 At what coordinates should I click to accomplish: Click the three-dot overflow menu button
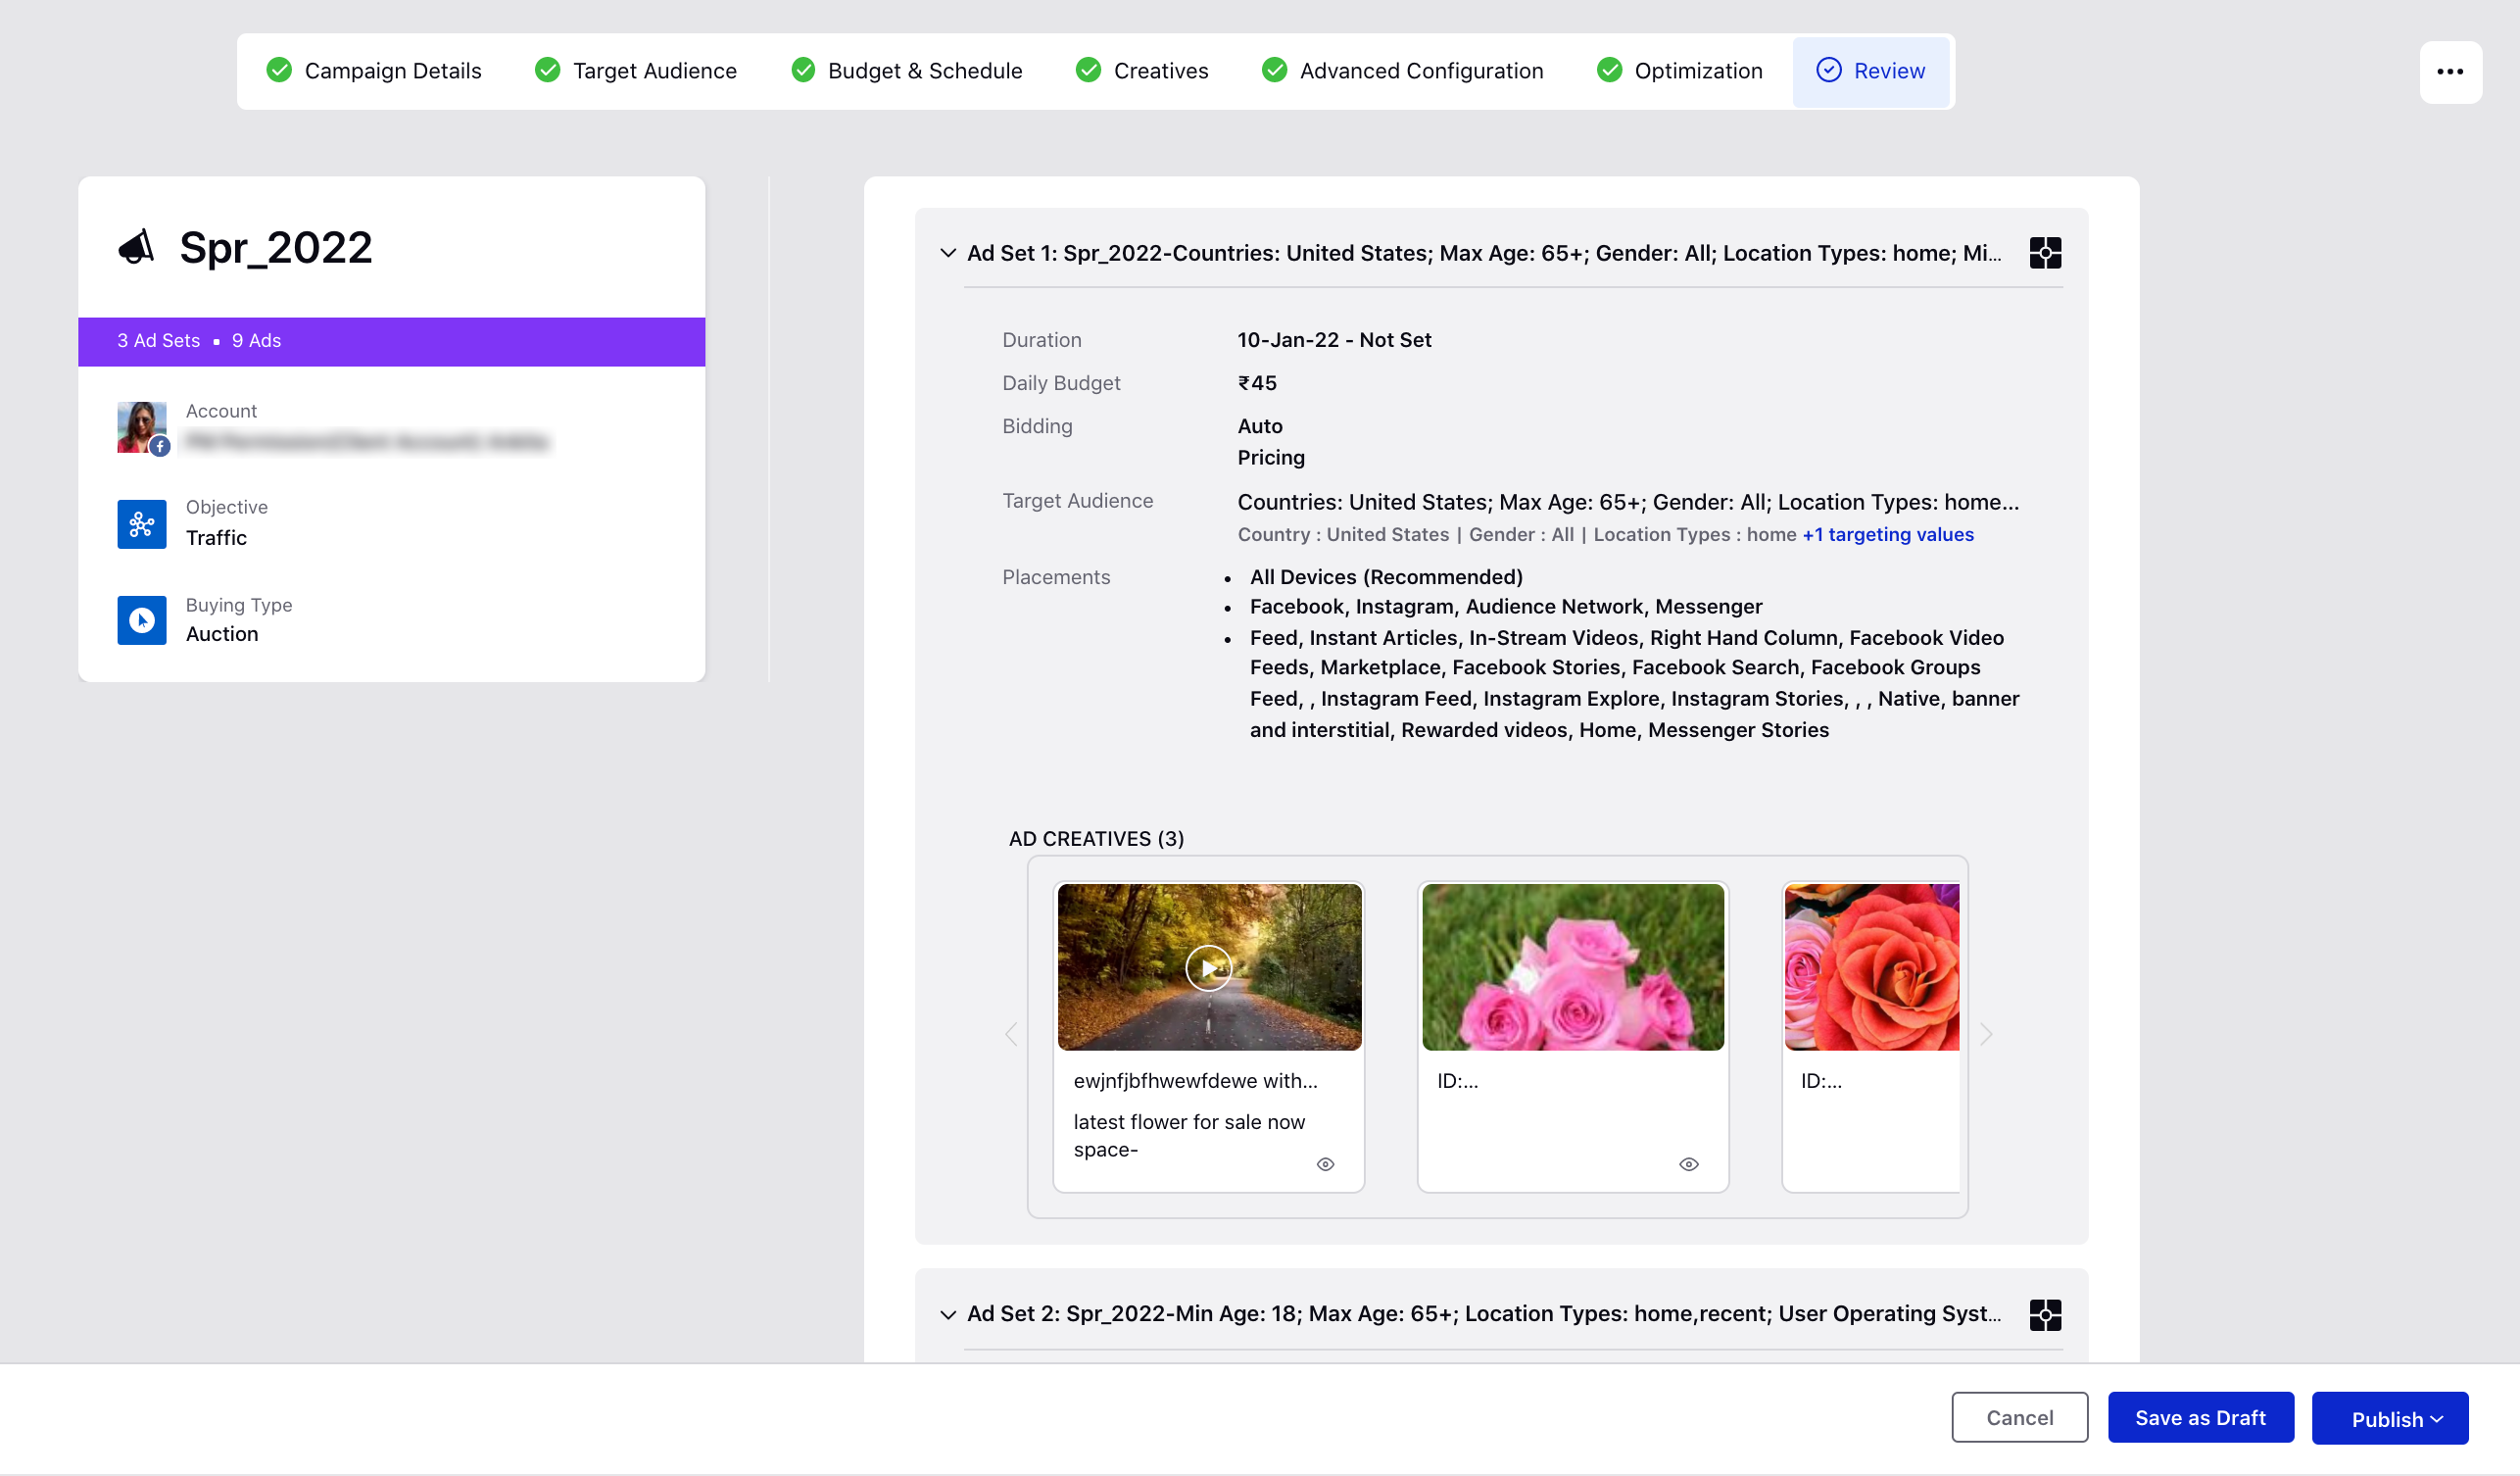click(x=2453, y=71)
